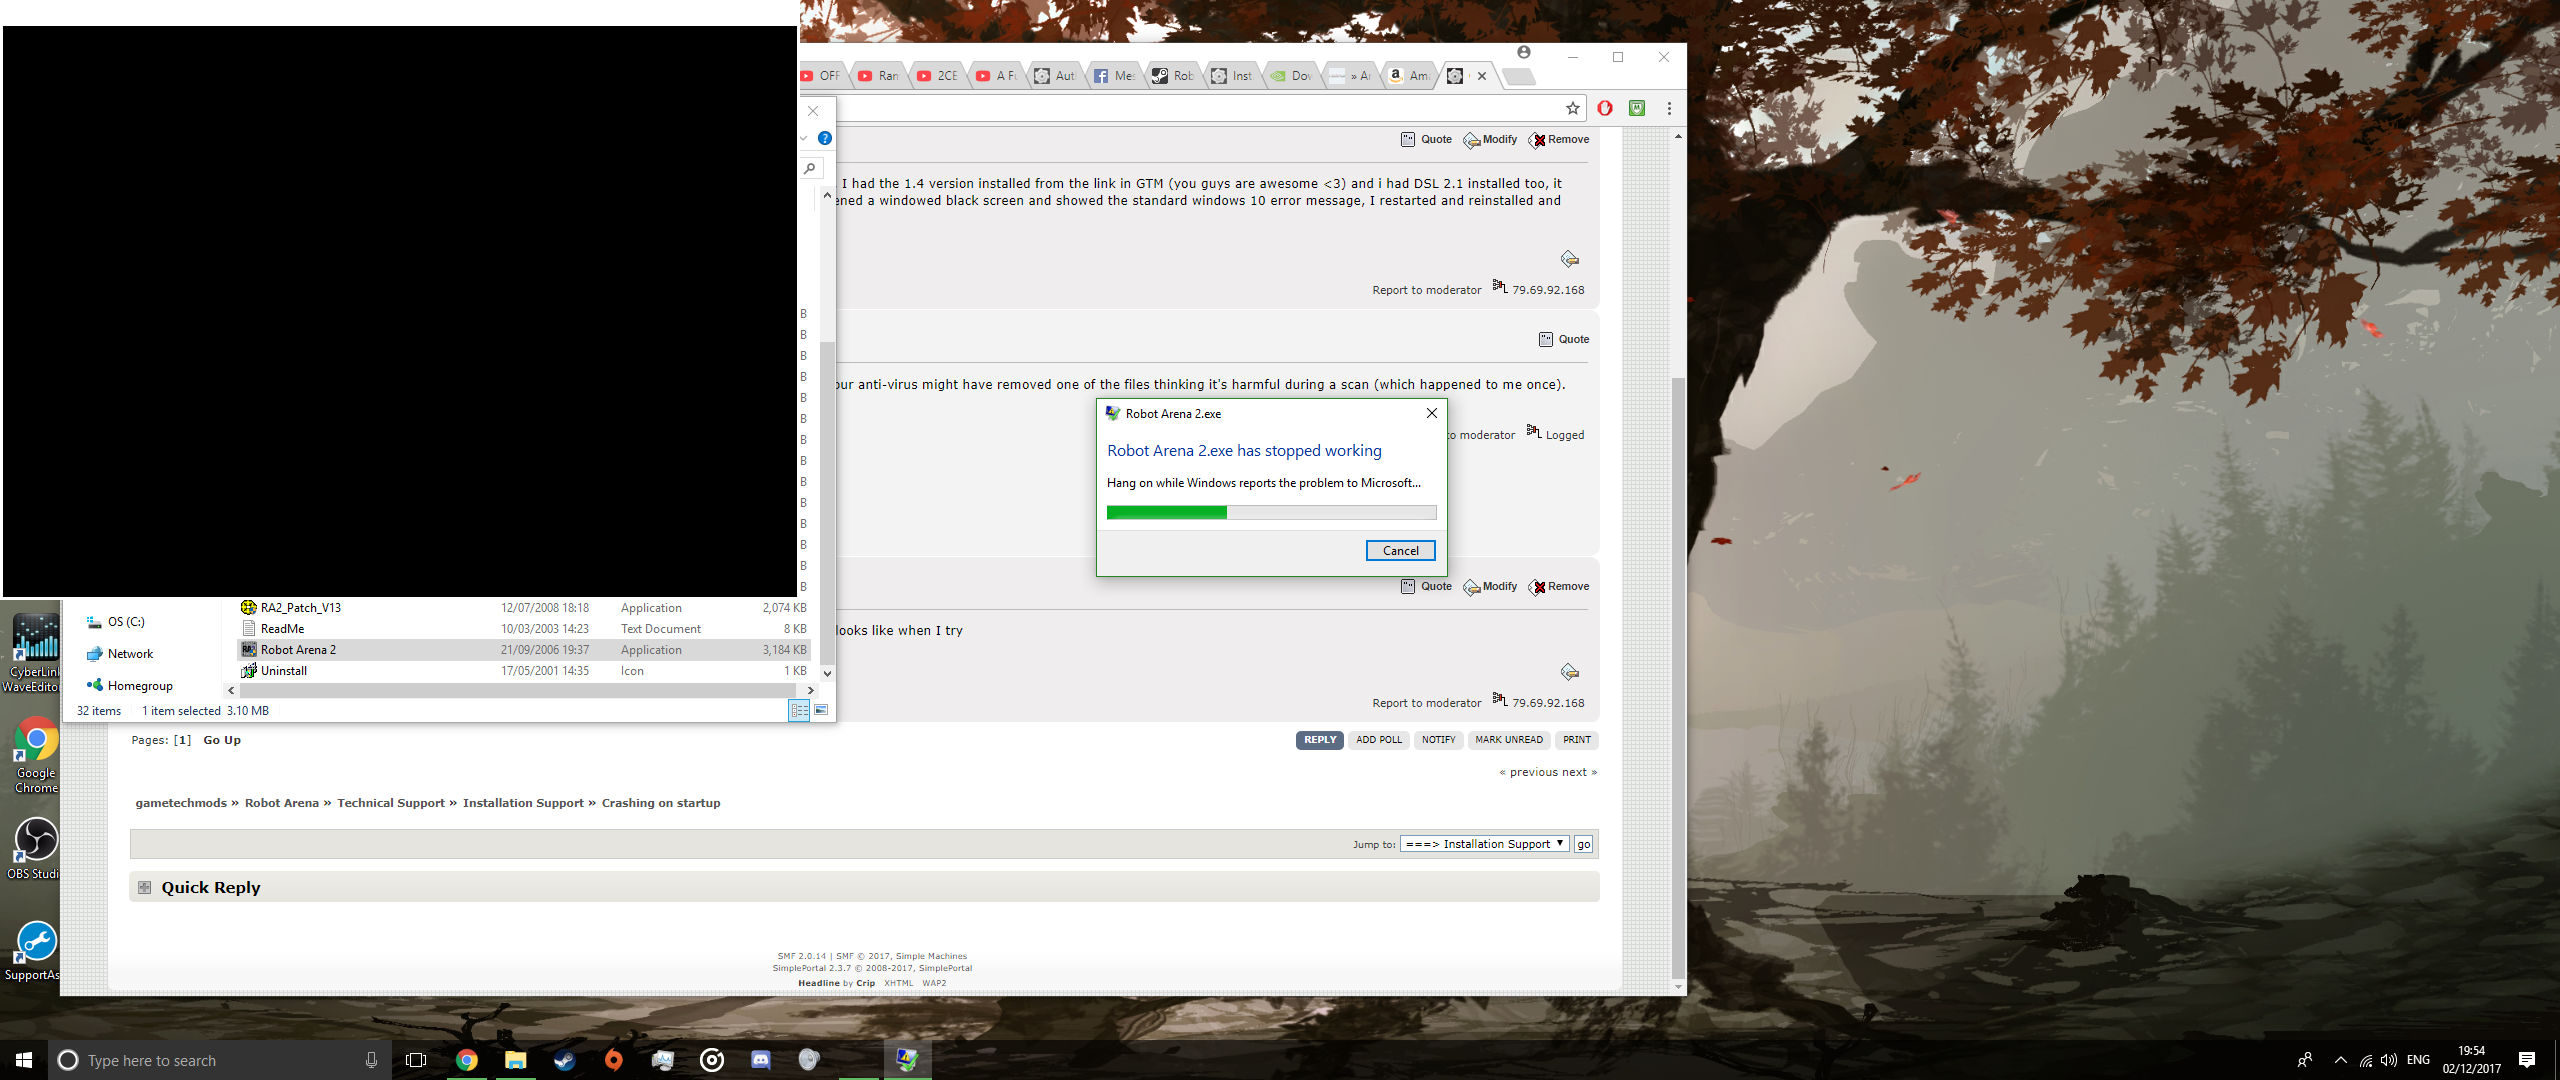This screenshot has height=1080, width=2560.
Task: Open Steam from the taskbar
Action: [565, 1060]
